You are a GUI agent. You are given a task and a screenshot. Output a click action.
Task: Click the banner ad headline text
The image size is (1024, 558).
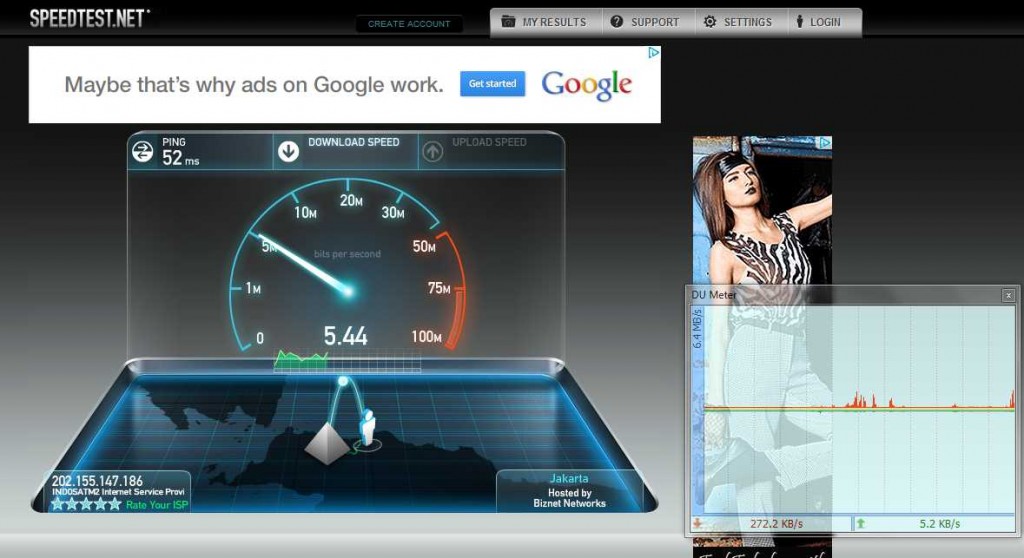coord(253,85)
